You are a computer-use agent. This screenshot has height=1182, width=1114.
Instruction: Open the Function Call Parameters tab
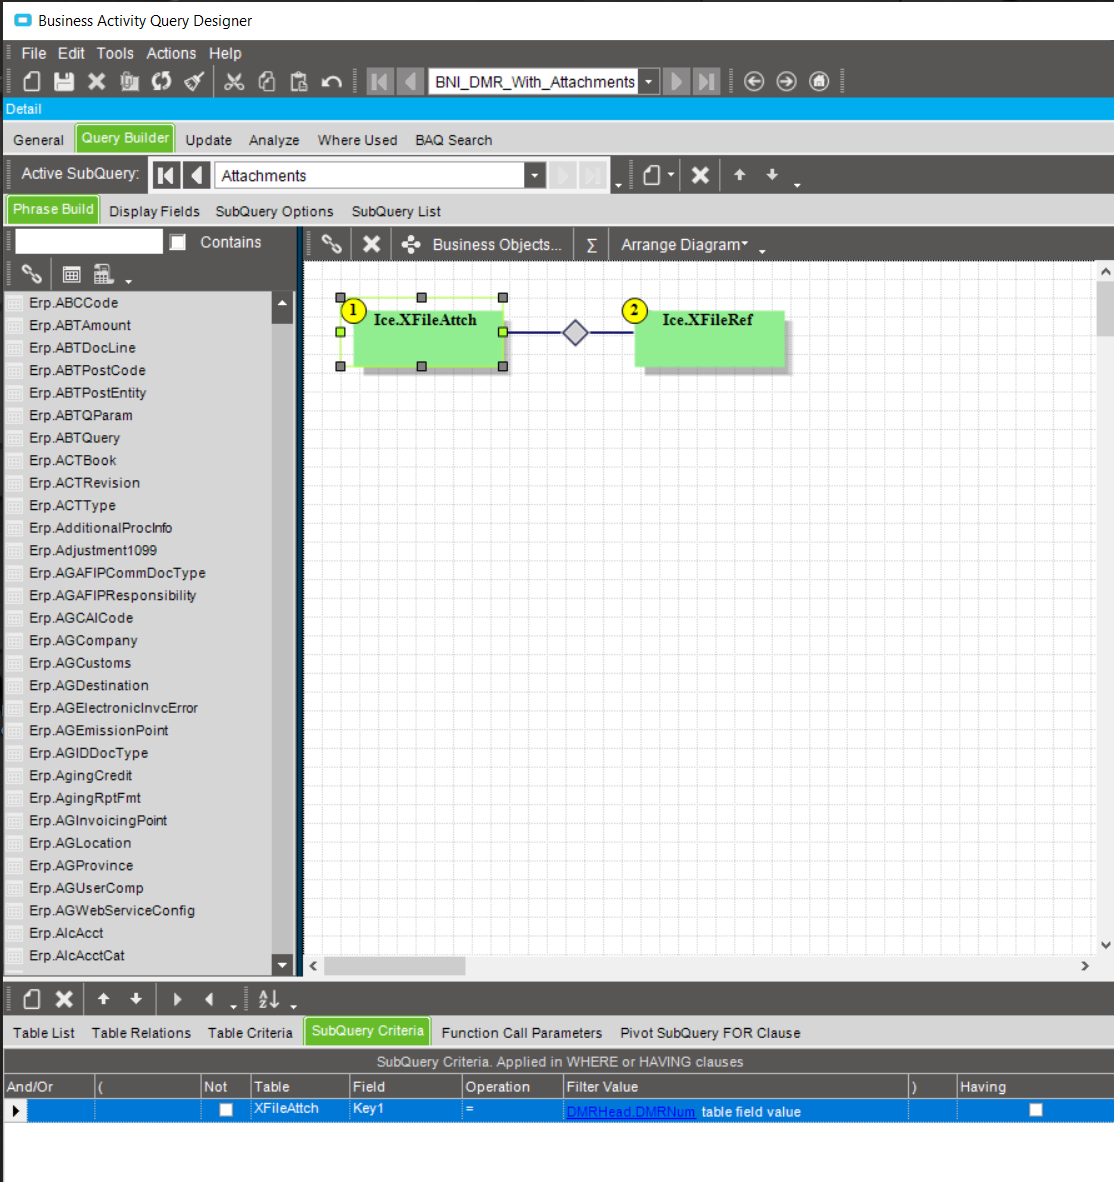tap(522, 1033)
